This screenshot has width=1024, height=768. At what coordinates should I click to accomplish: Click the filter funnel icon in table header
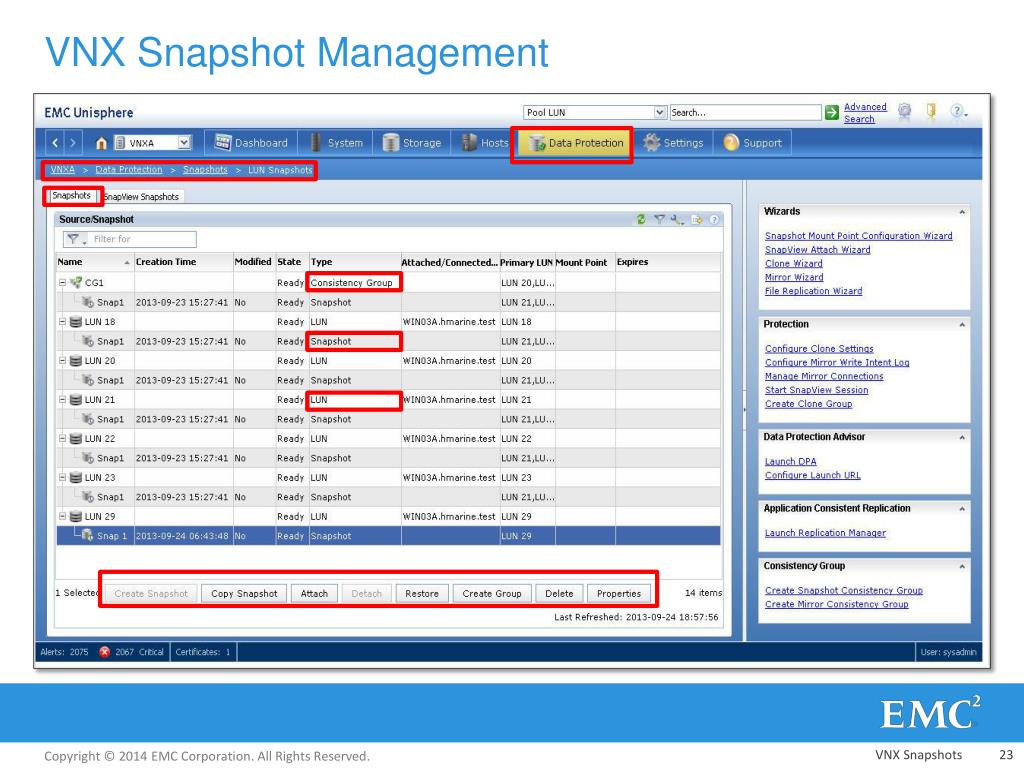click(x=660, y=219)
